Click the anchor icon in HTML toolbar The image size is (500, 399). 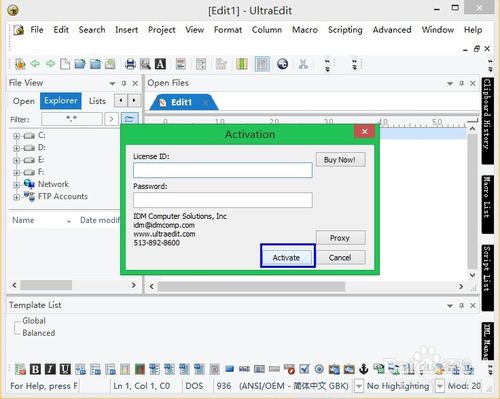pyautogui.click(x=364, y=369)
